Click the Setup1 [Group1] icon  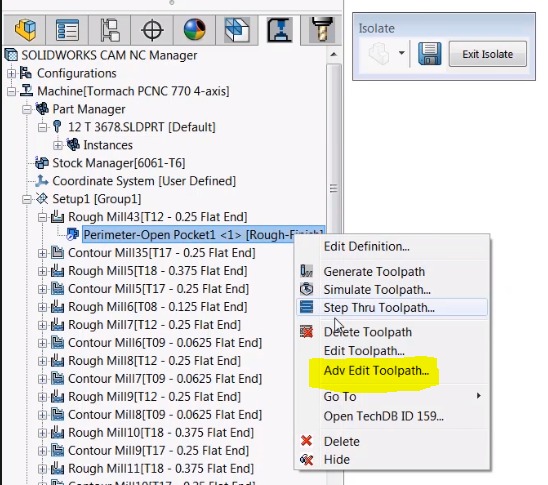point(42,199)
